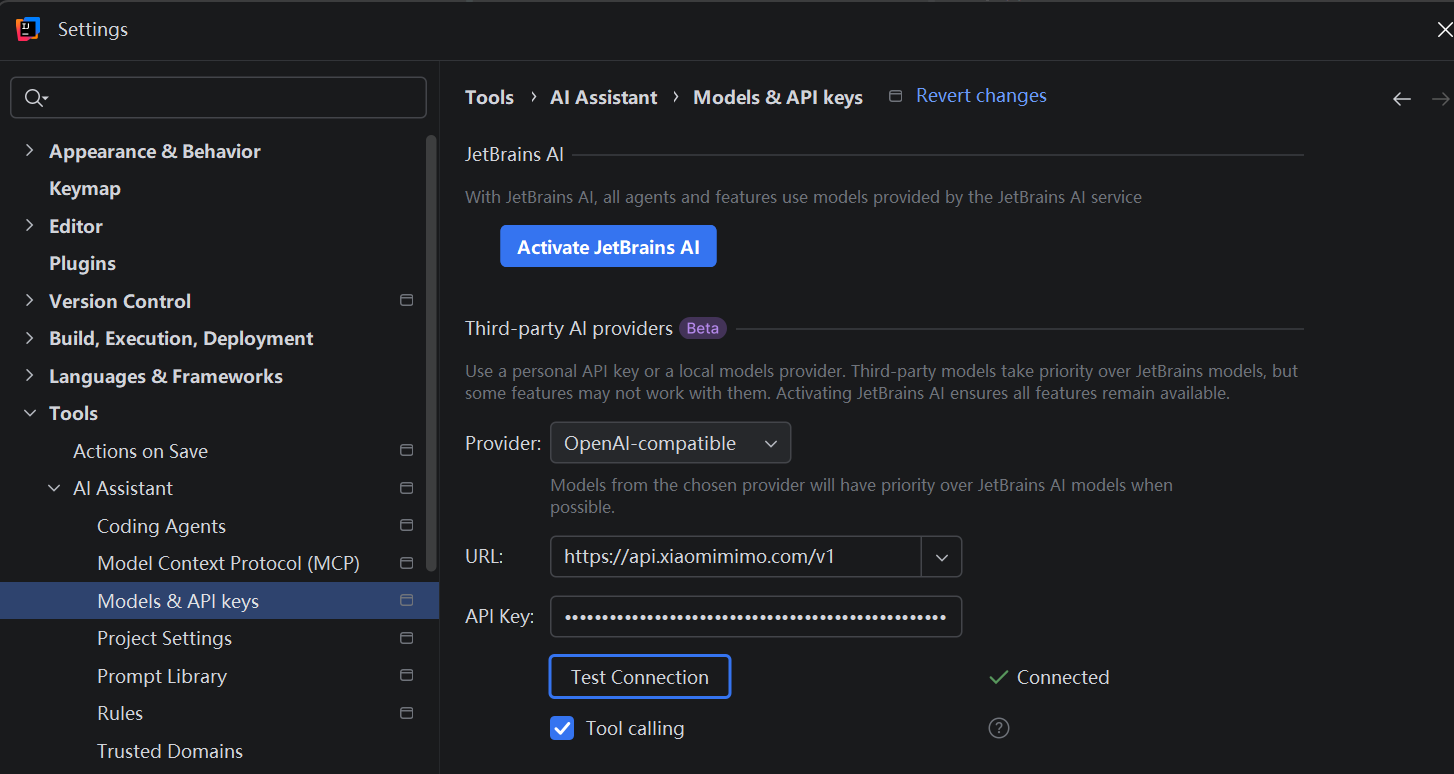Click into the API Key field
Screen dimensions: 1454x774
755,617
